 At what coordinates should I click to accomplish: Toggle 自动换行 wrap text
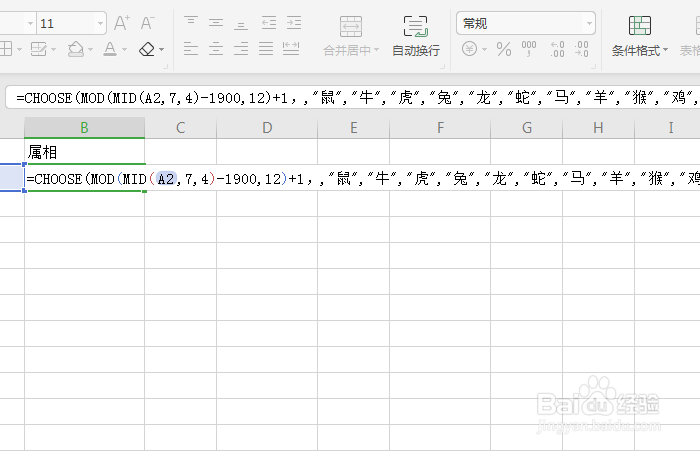[x=416, y=36]
